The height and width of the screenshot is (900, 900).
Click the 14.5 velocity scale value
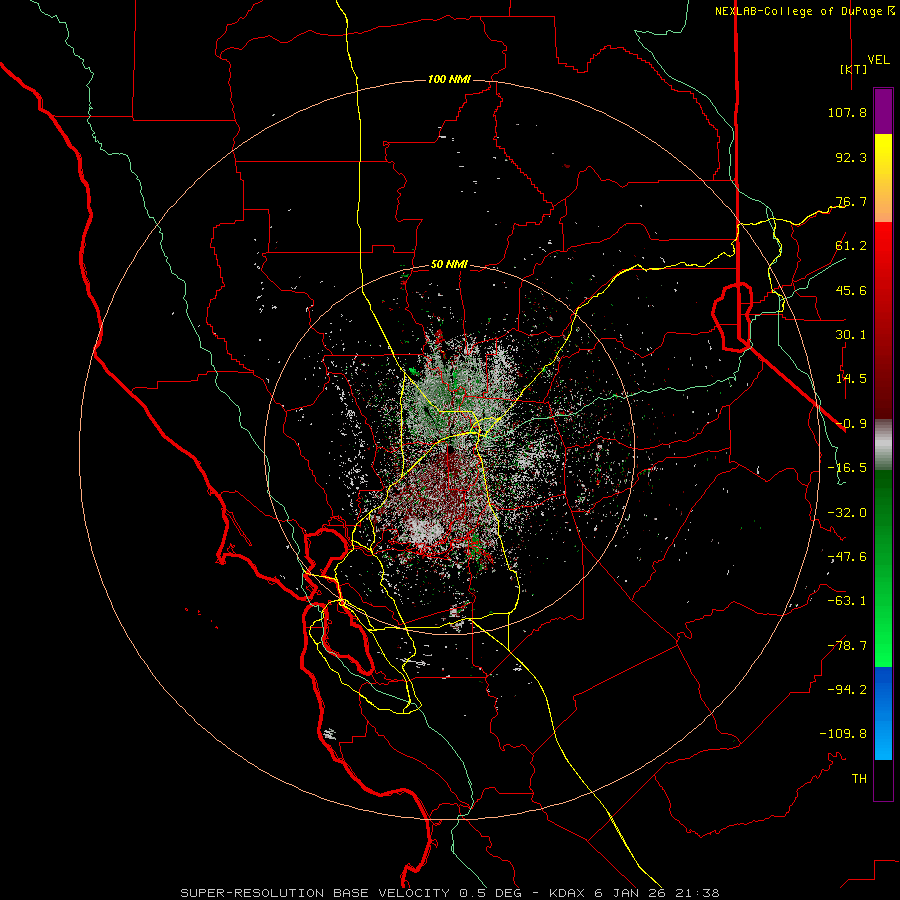coord(851,379)
